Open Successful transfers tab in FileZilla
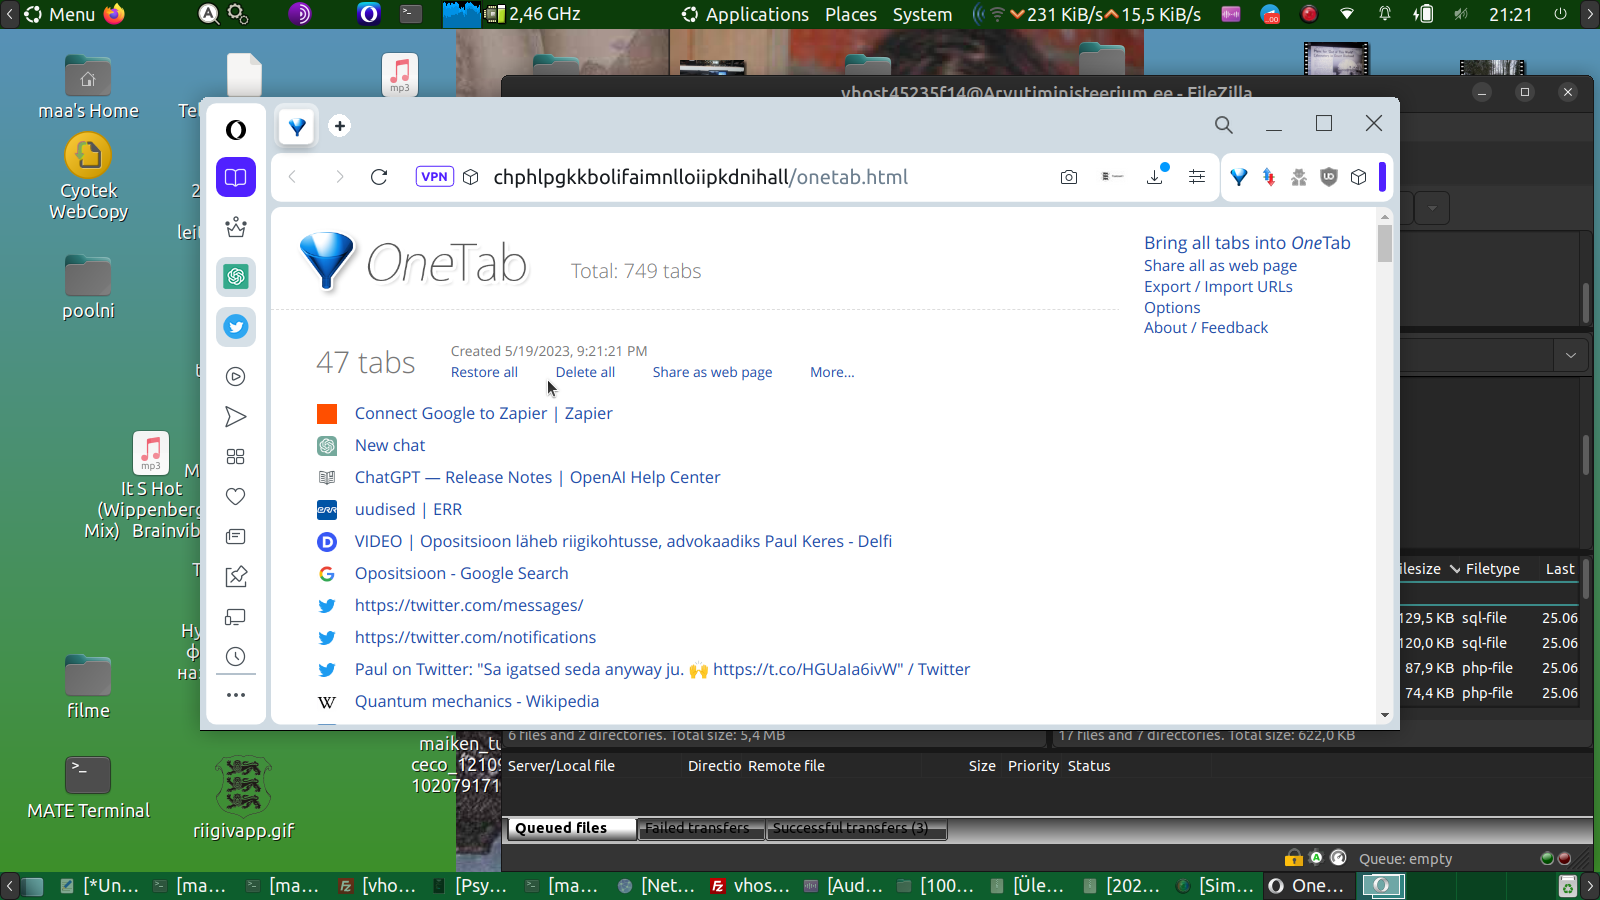Screen dimensions: 1600x900 point(855,828)
